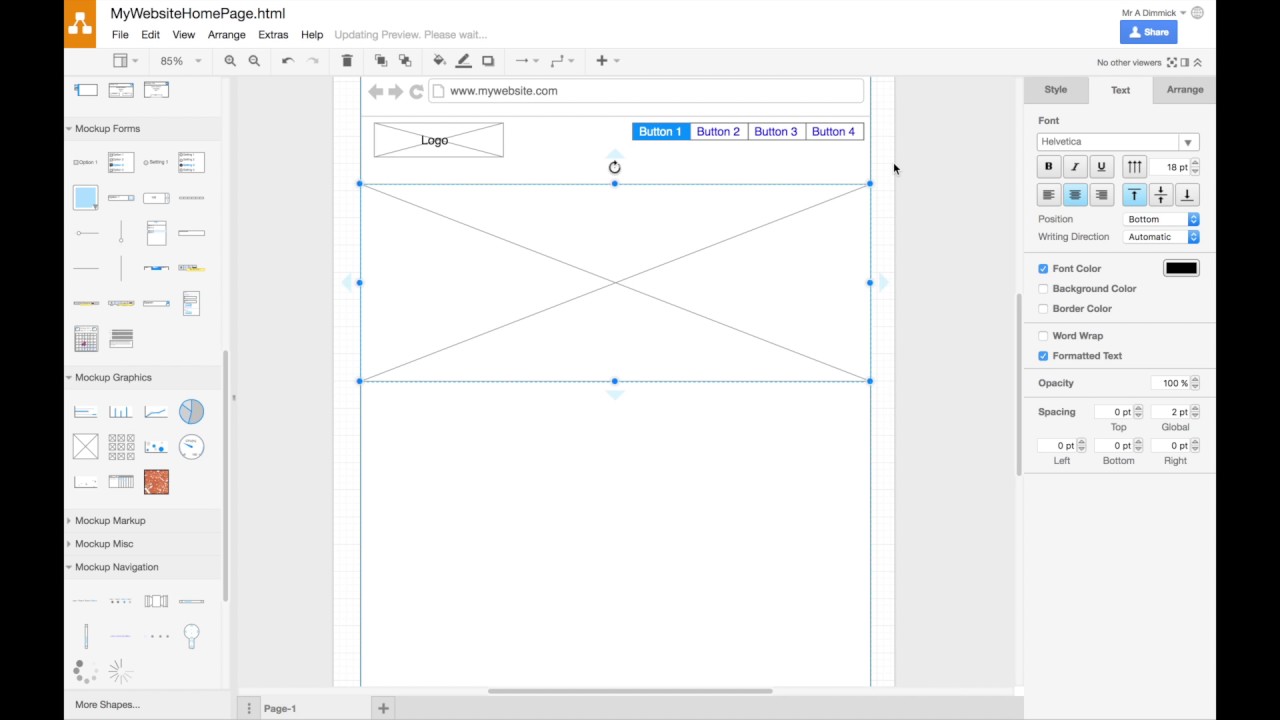This screenshot has width=1280, height=720.
Task: Click the blue Share button
Action: click(x=1147, y=32)
